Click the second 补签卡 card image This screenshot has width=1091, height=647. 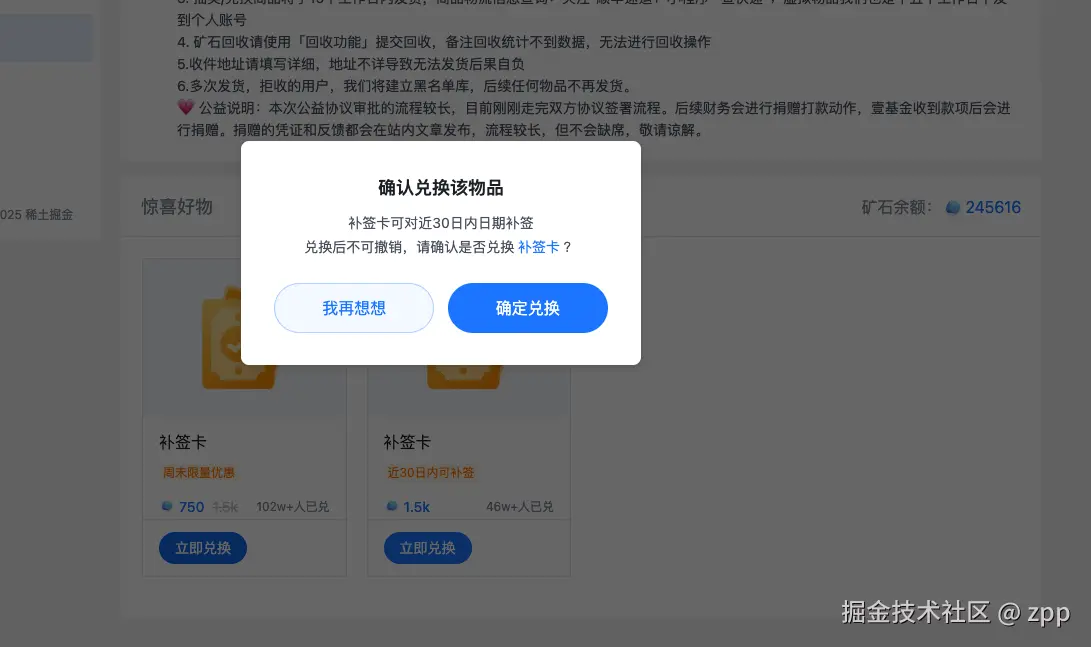(x=465, y=376)
